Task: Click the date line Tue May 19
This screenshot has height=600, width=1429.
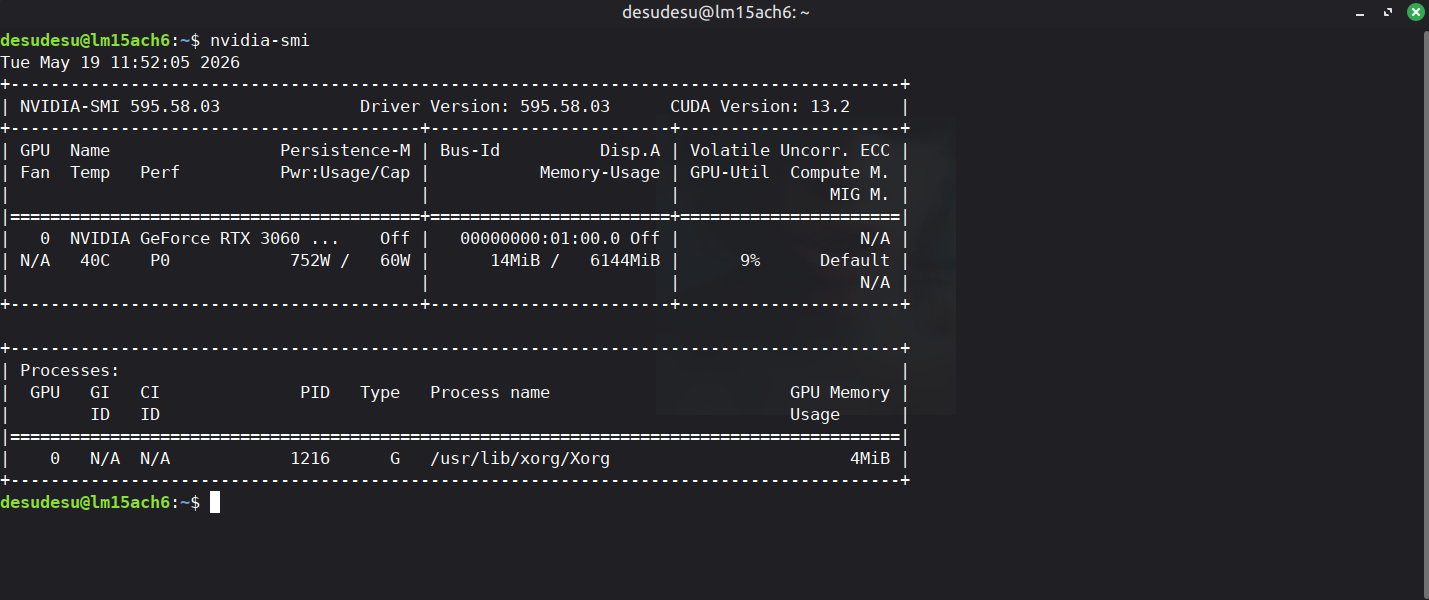Action: pos(120,62)
